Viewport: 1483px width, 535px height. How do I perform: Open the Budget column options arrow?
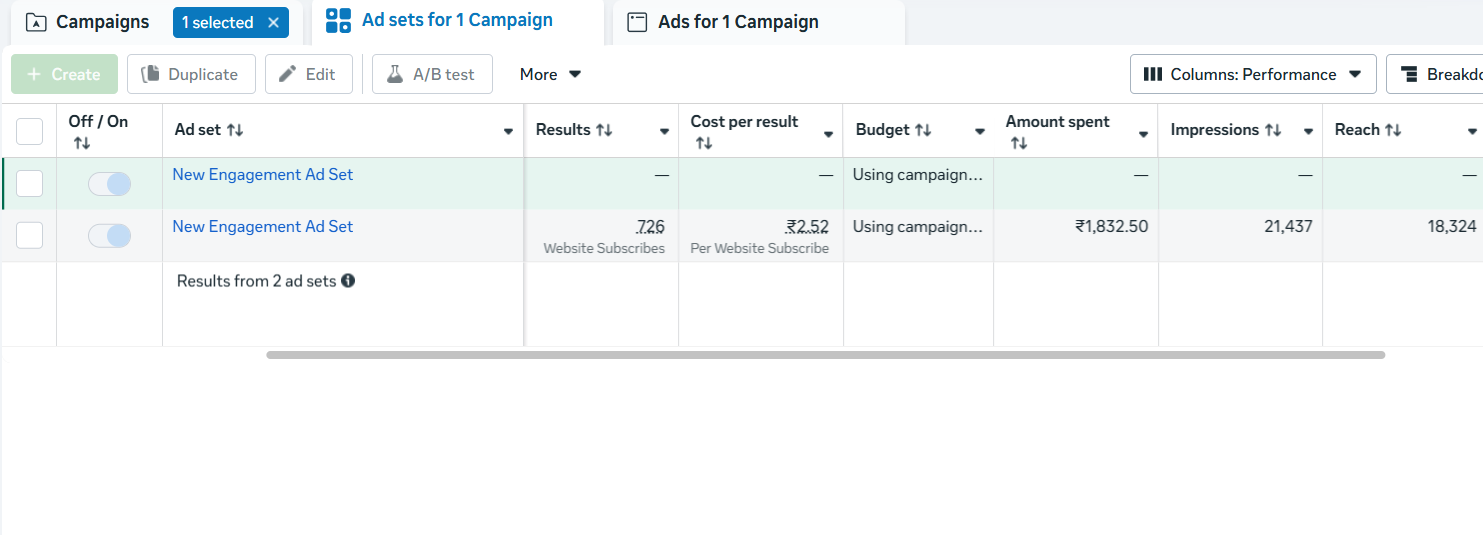[x=978, y=131]
